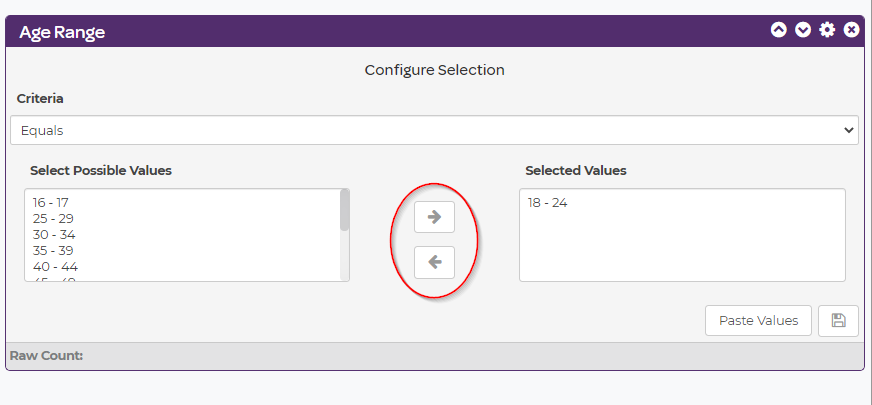This screenshot has width=872, height=405.
Task: Select the 16 - 17 age value
Action: tap(51, 202)
